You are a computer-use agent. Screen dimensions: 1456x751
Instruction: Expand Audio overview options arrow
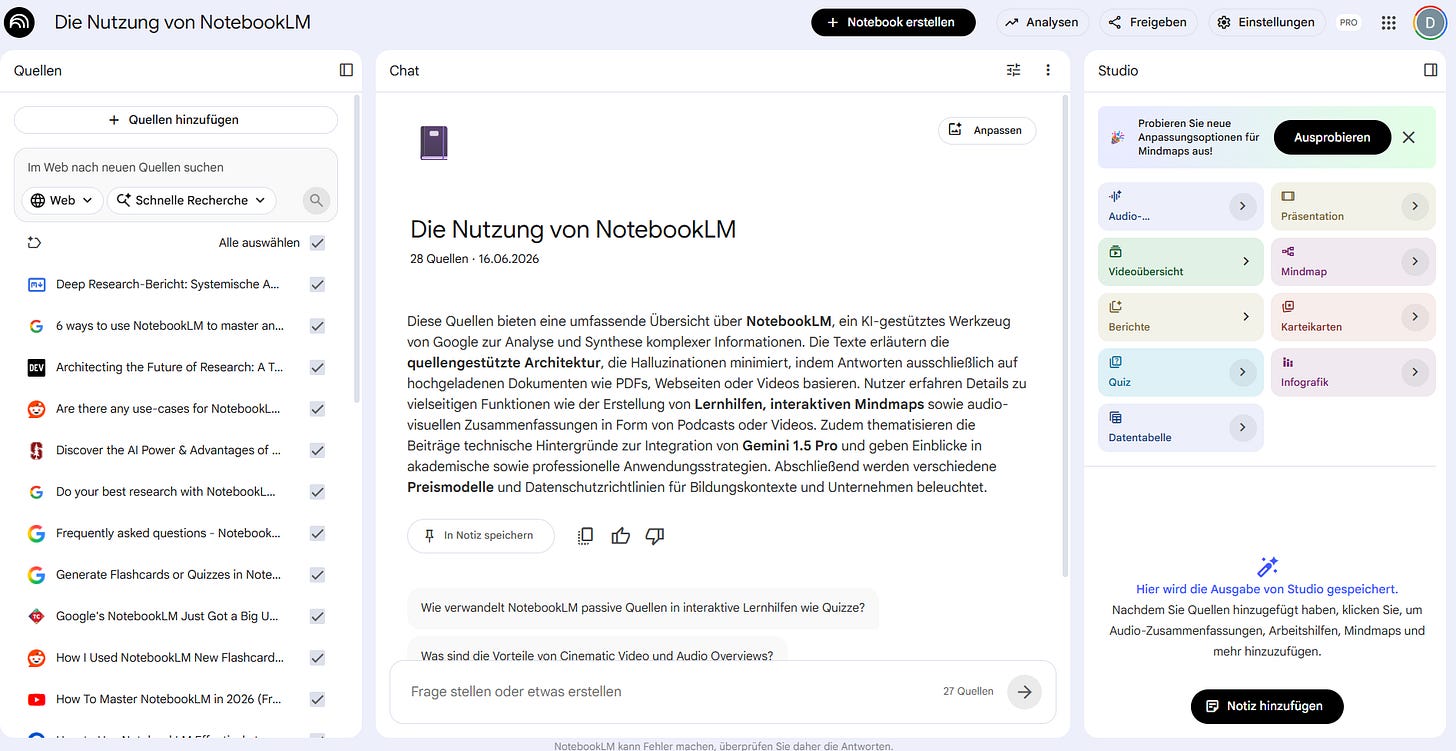coord(1242,206)
